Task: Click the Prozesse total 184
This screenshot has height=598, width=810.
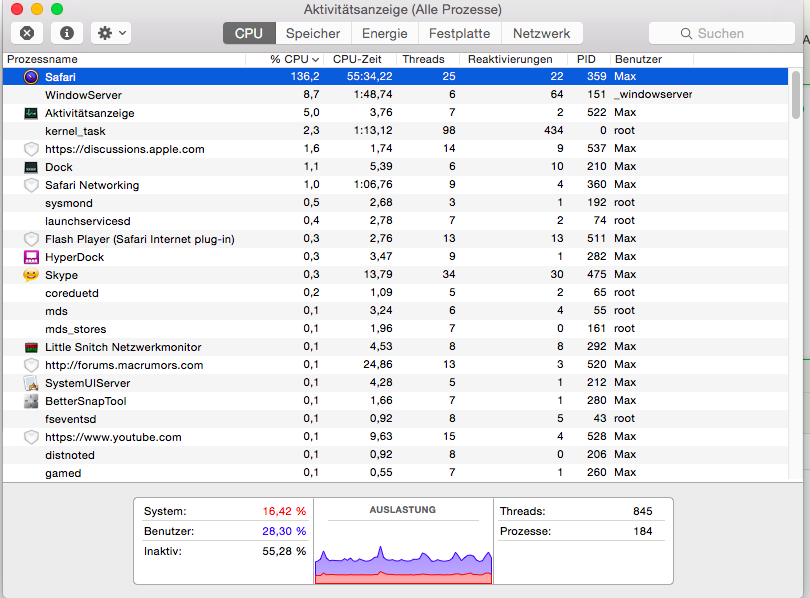Action: (x=643, y=531)
